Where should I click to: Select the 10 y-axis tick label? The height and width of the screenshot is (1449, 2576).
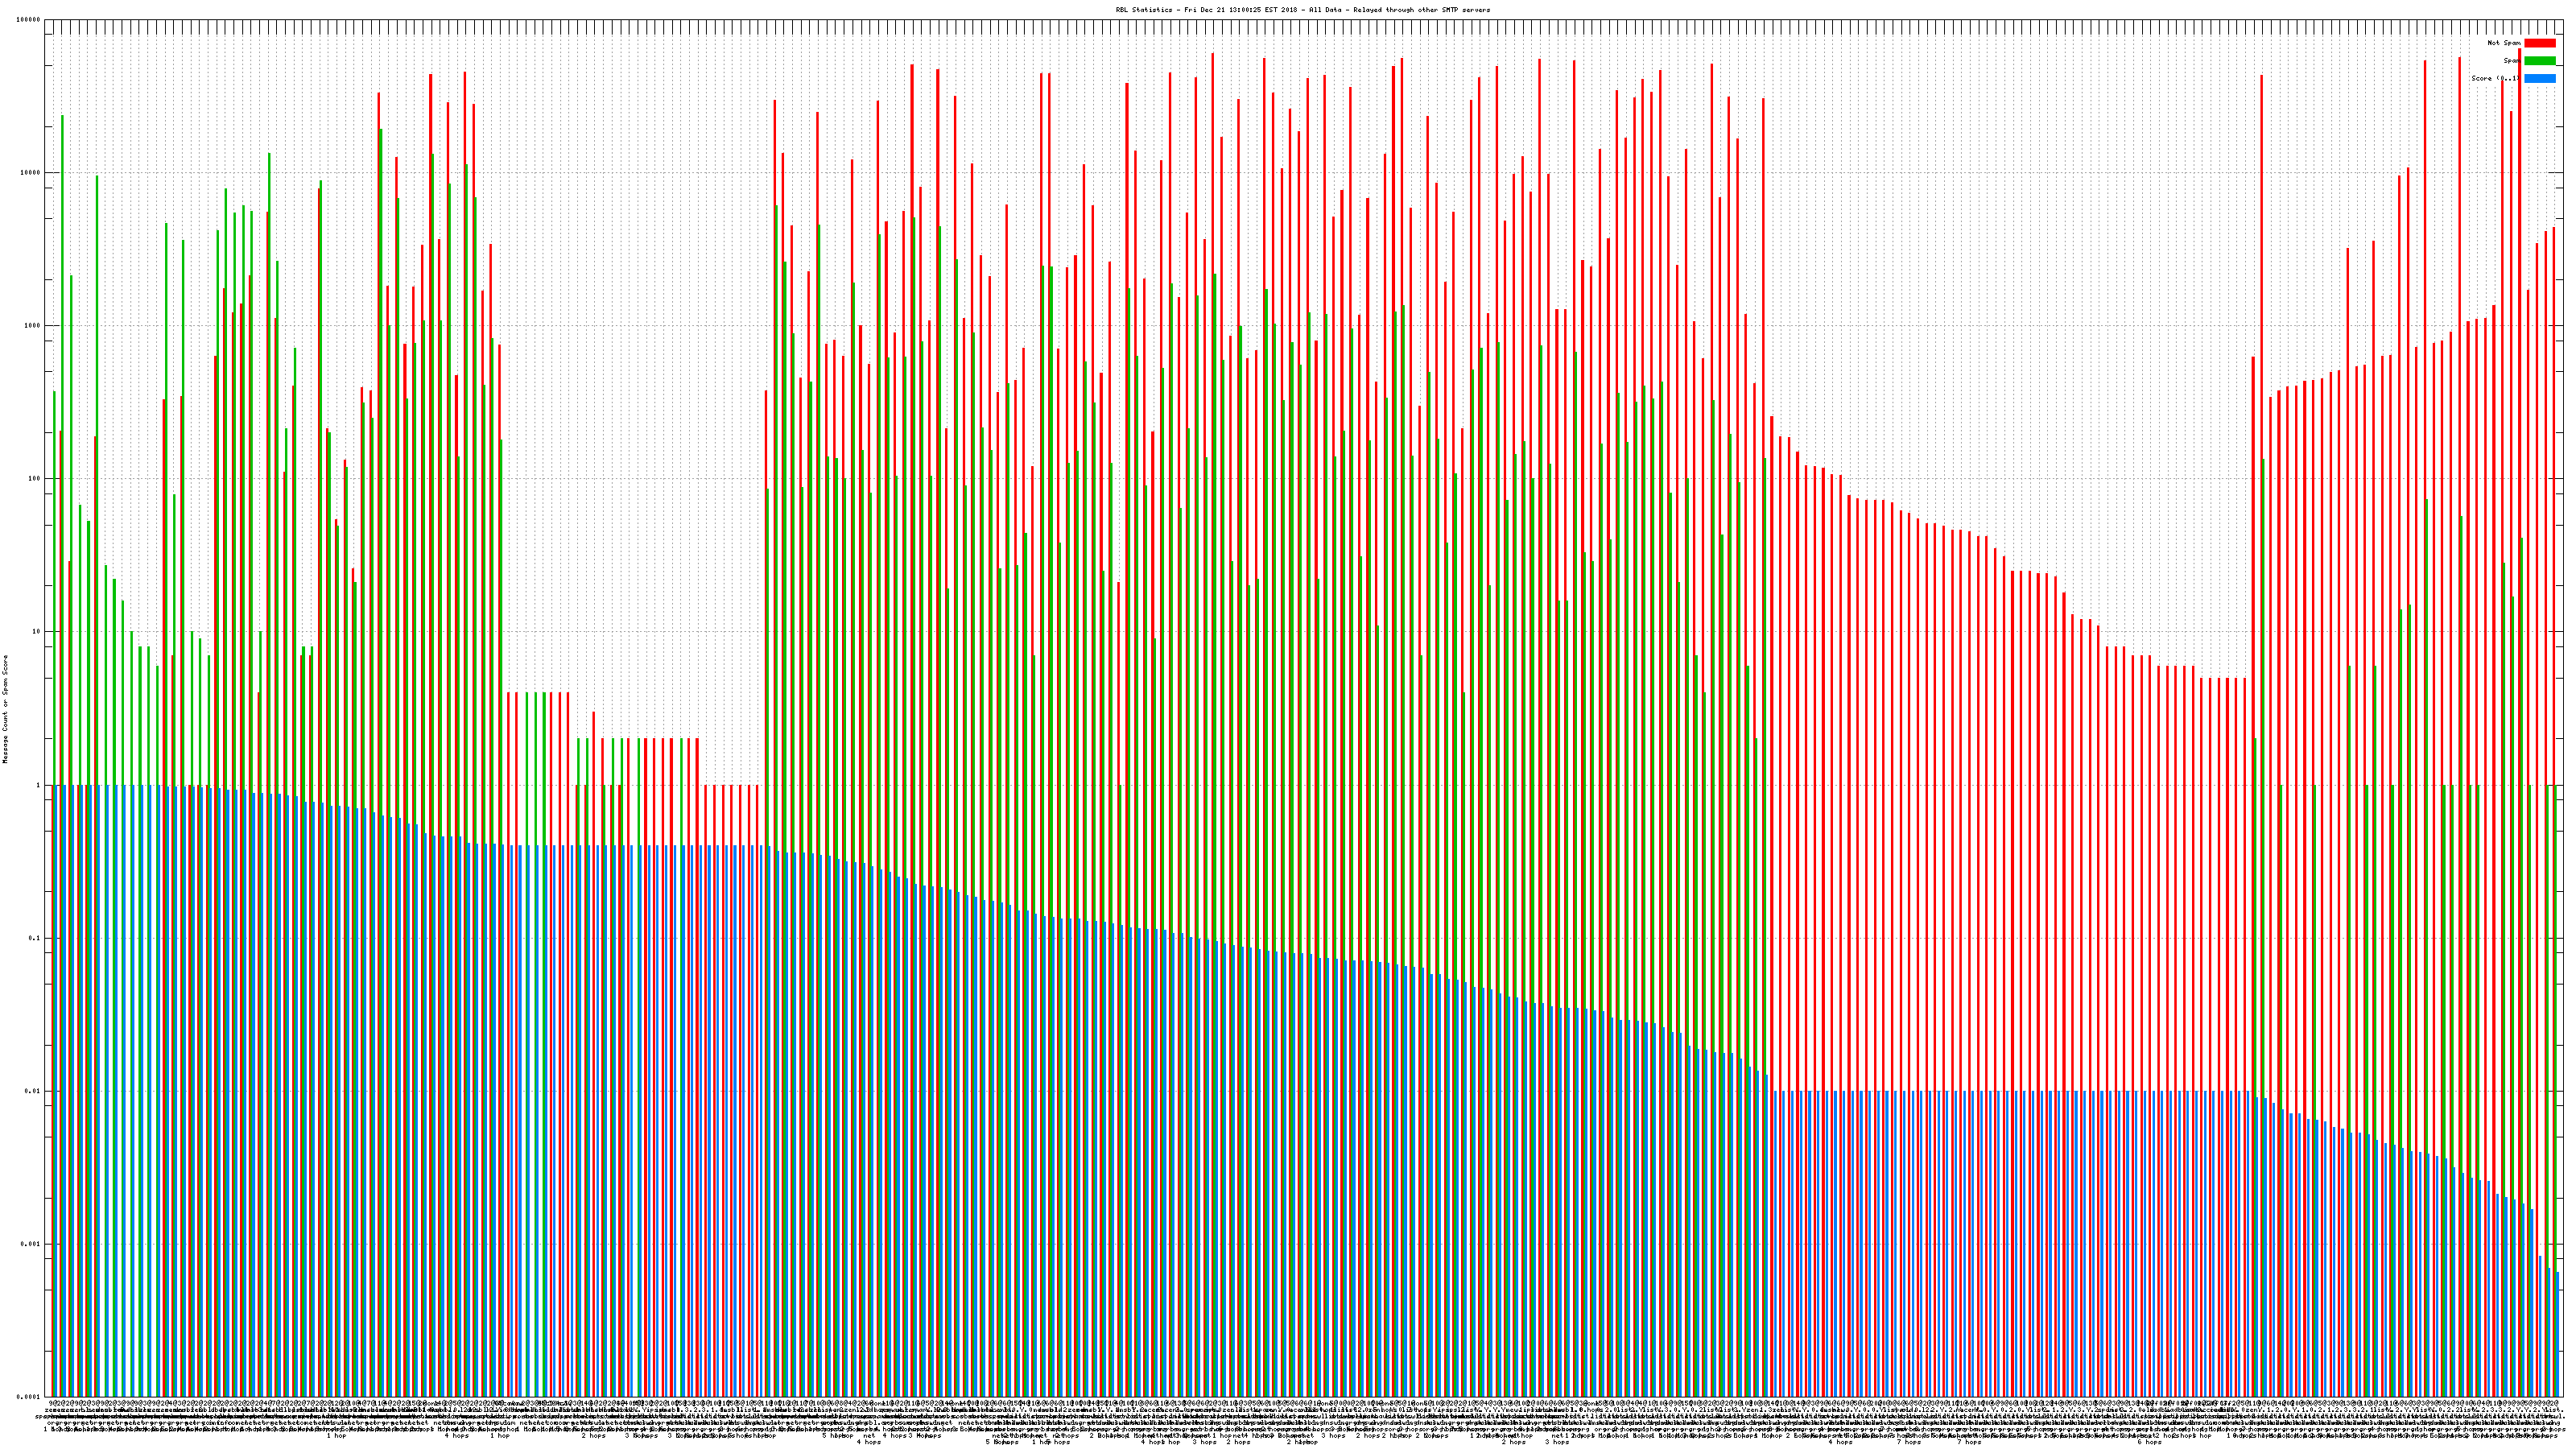(x=36, y=632)
